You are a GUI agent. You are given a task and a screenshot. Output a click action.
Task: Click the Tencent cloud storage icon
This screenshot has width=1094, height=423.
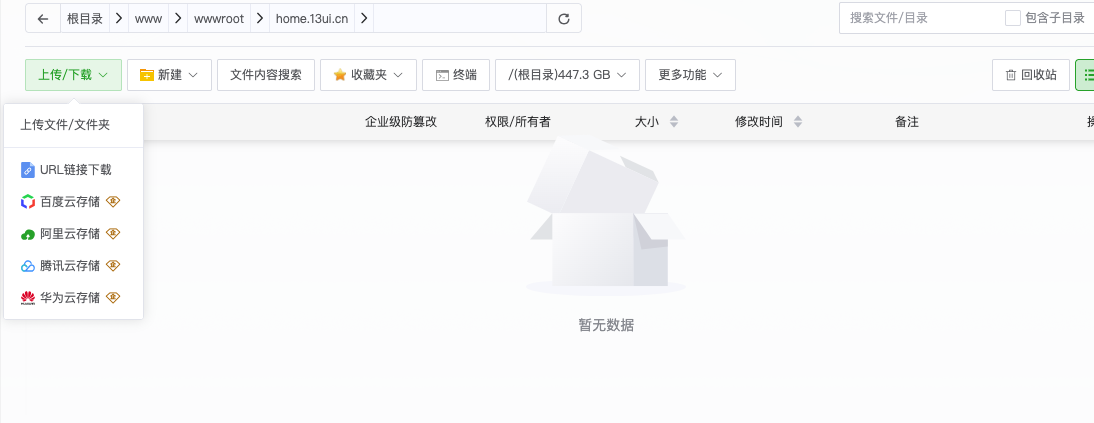click(x=28, y=266)
